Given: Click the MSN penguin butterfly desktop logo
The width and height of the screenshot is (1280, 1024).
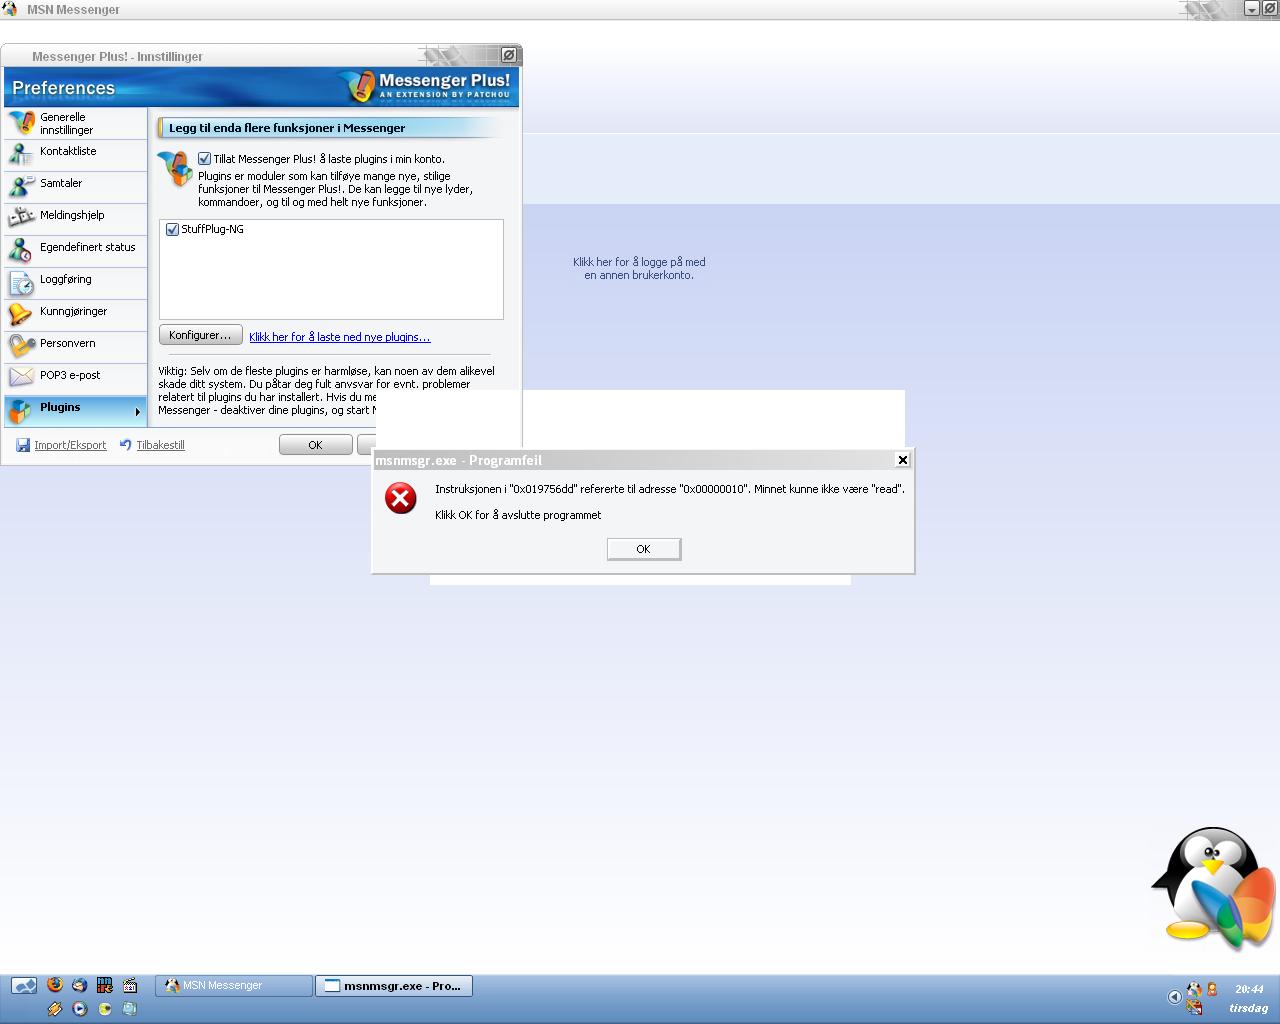Looking at the screenshot, I should [1214, 888].
